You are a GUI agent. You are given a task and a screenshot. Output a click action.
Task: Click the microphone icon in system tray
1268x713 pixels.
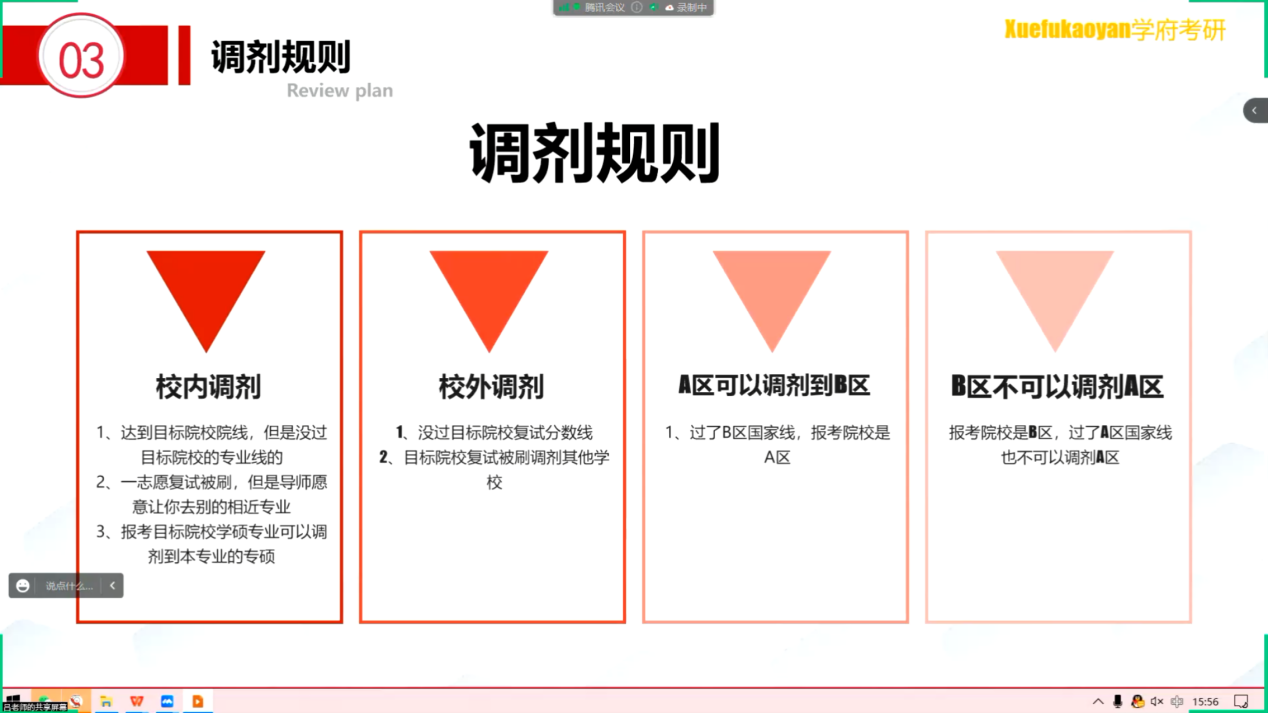[1118, 702]
